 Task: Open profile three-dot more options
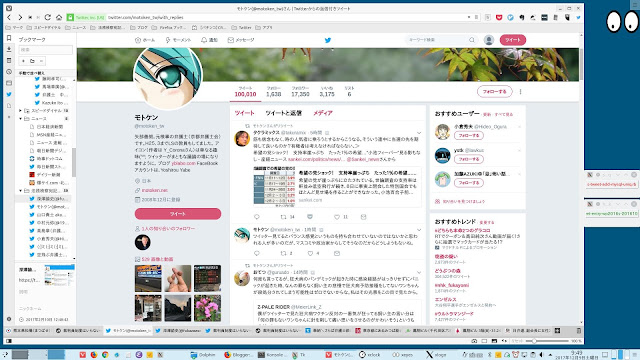(520, 92)
